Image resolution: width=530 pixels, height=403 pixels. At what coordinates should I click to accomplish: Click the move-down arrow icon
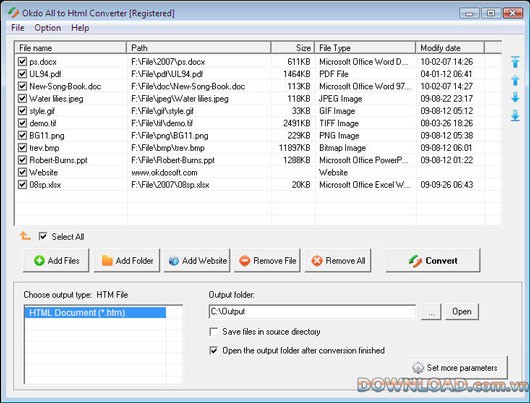pyautogui.click(x=515, y=98)
